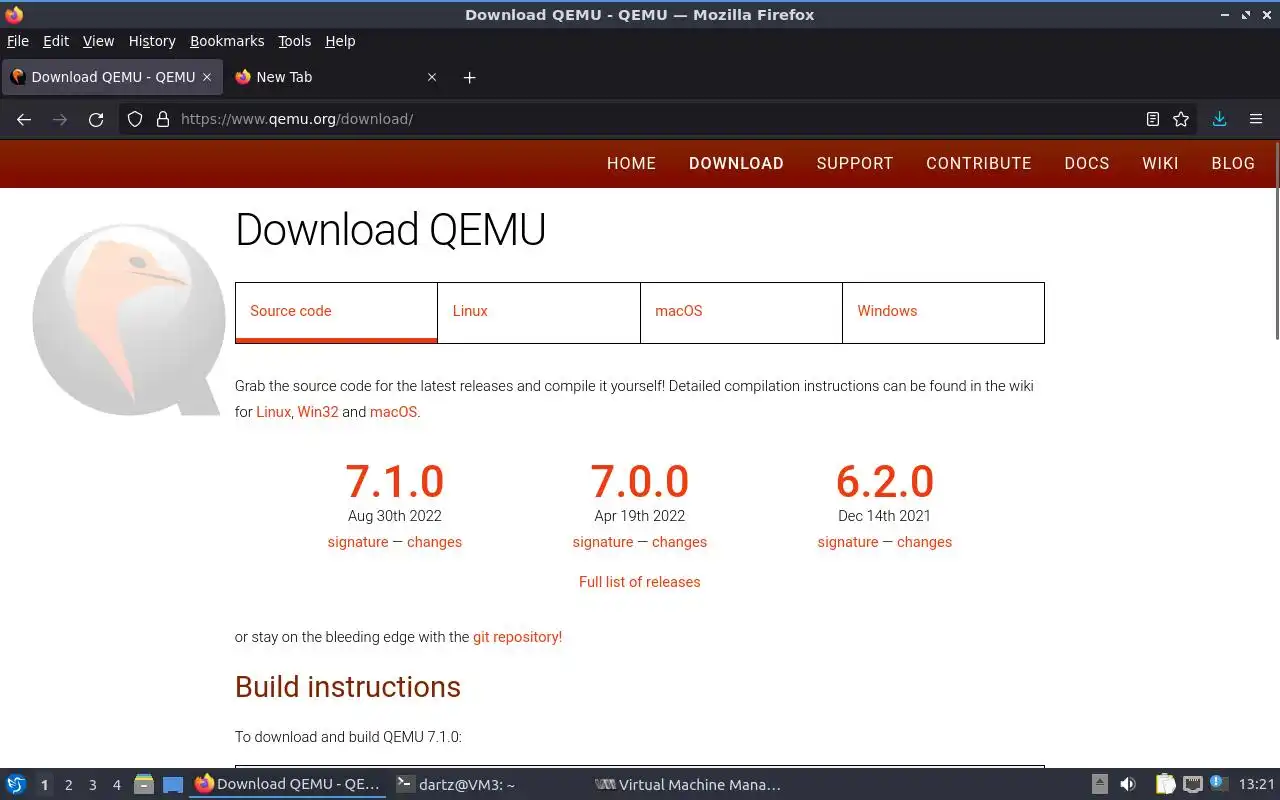The image size is (1280, 800).
Task: Open the volume speaker tray icon
Action: point(1128,784)
